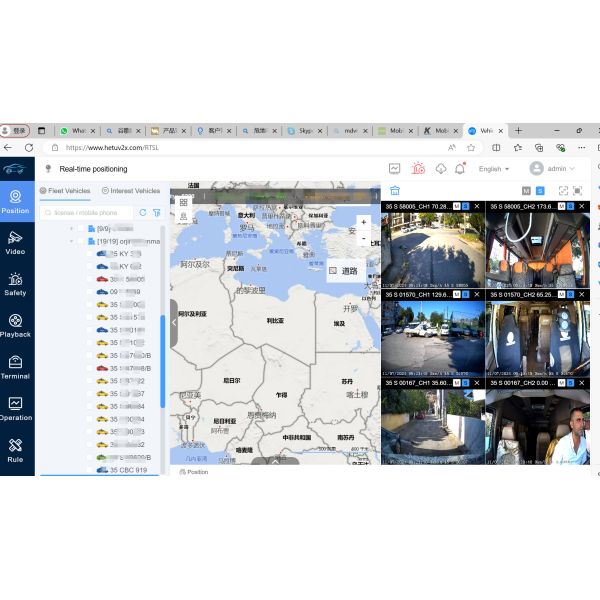Click the trash icon above video grid
This screenshot has height=600, width=600.
point(395,190)
